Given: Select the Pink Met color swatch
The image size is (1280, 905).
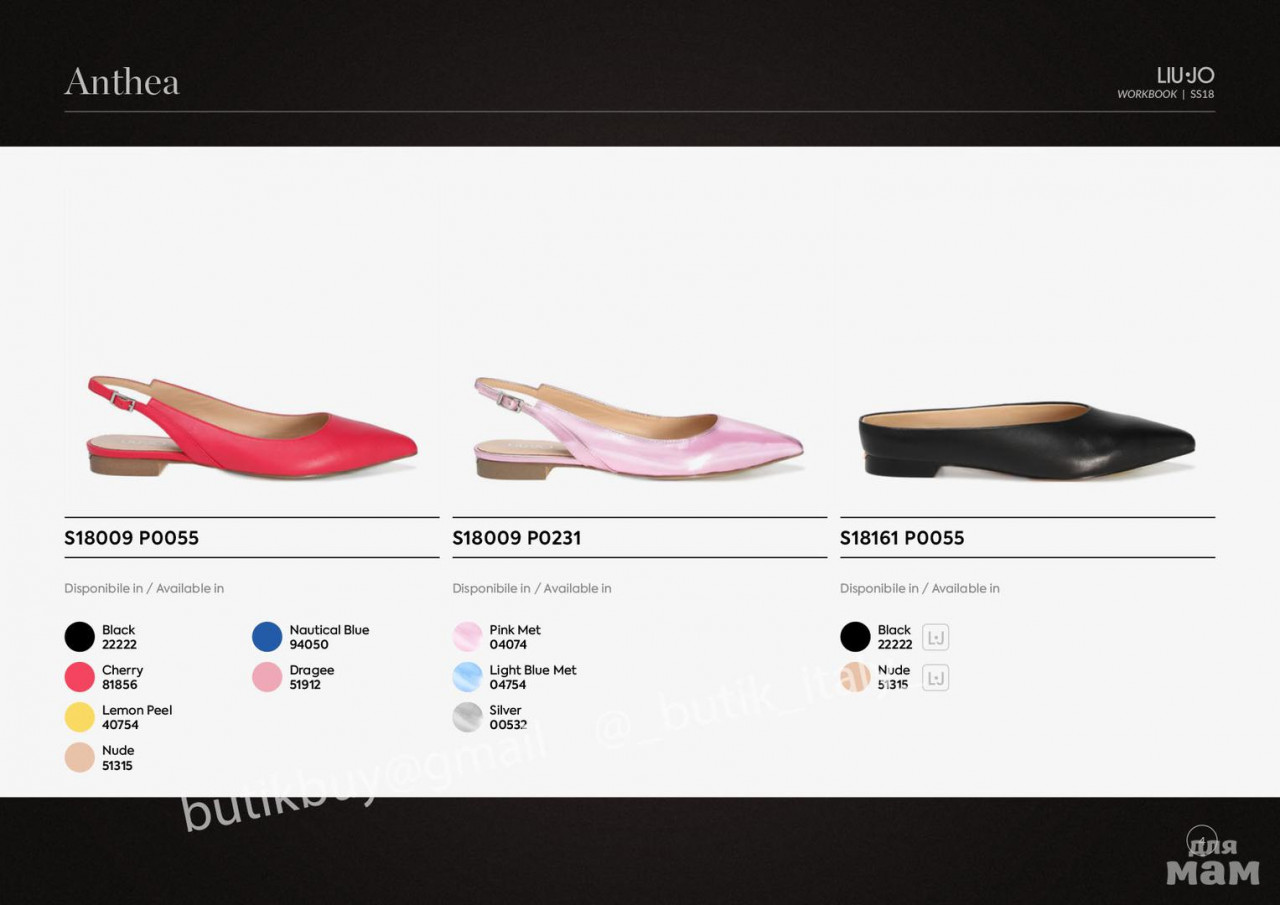Looking at the screenshot, I should pos(467,637).
